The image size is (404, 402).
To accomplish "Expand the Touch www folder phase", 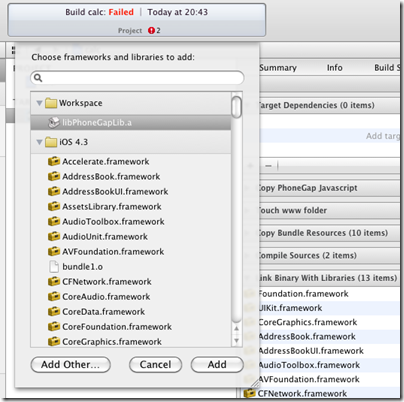I will (x=248, y=211).
